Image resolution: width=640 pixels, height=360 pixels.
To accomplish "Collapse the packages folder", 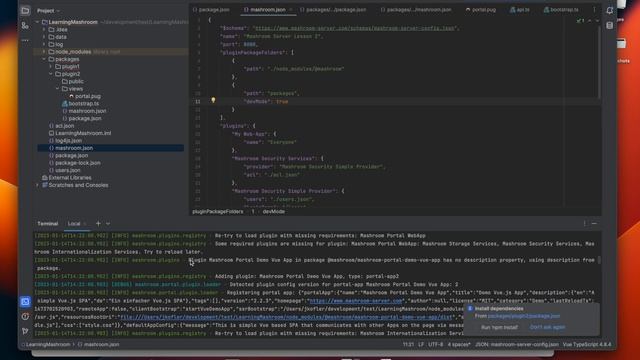I will point(44,59).
